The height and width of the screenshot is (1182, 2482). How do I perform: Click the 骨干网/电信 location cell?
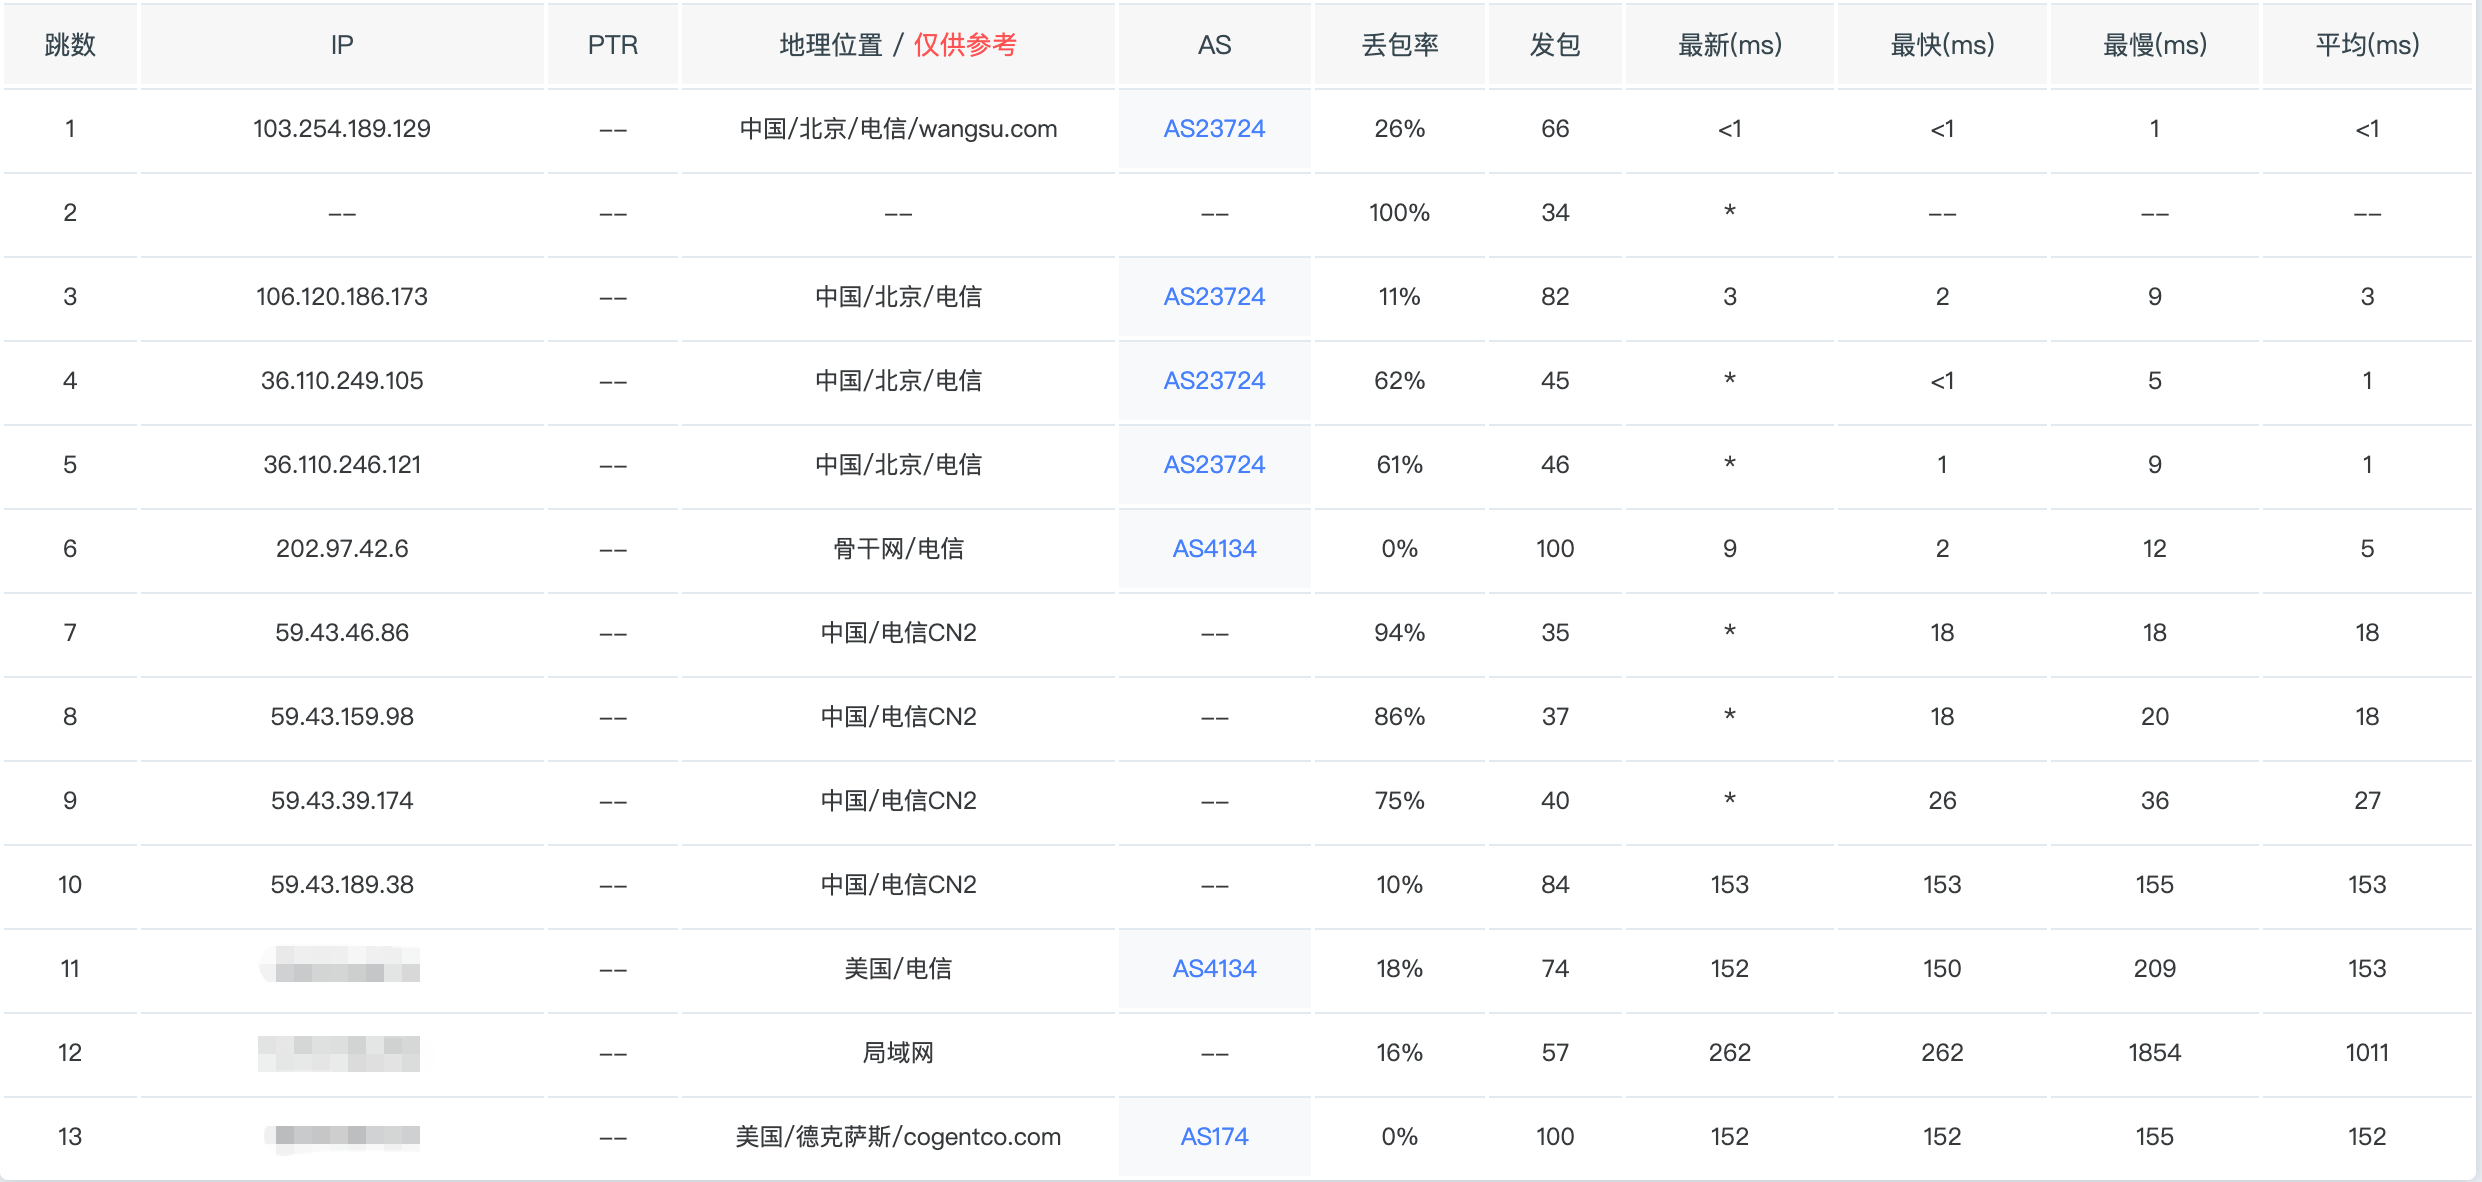(898, 549)
